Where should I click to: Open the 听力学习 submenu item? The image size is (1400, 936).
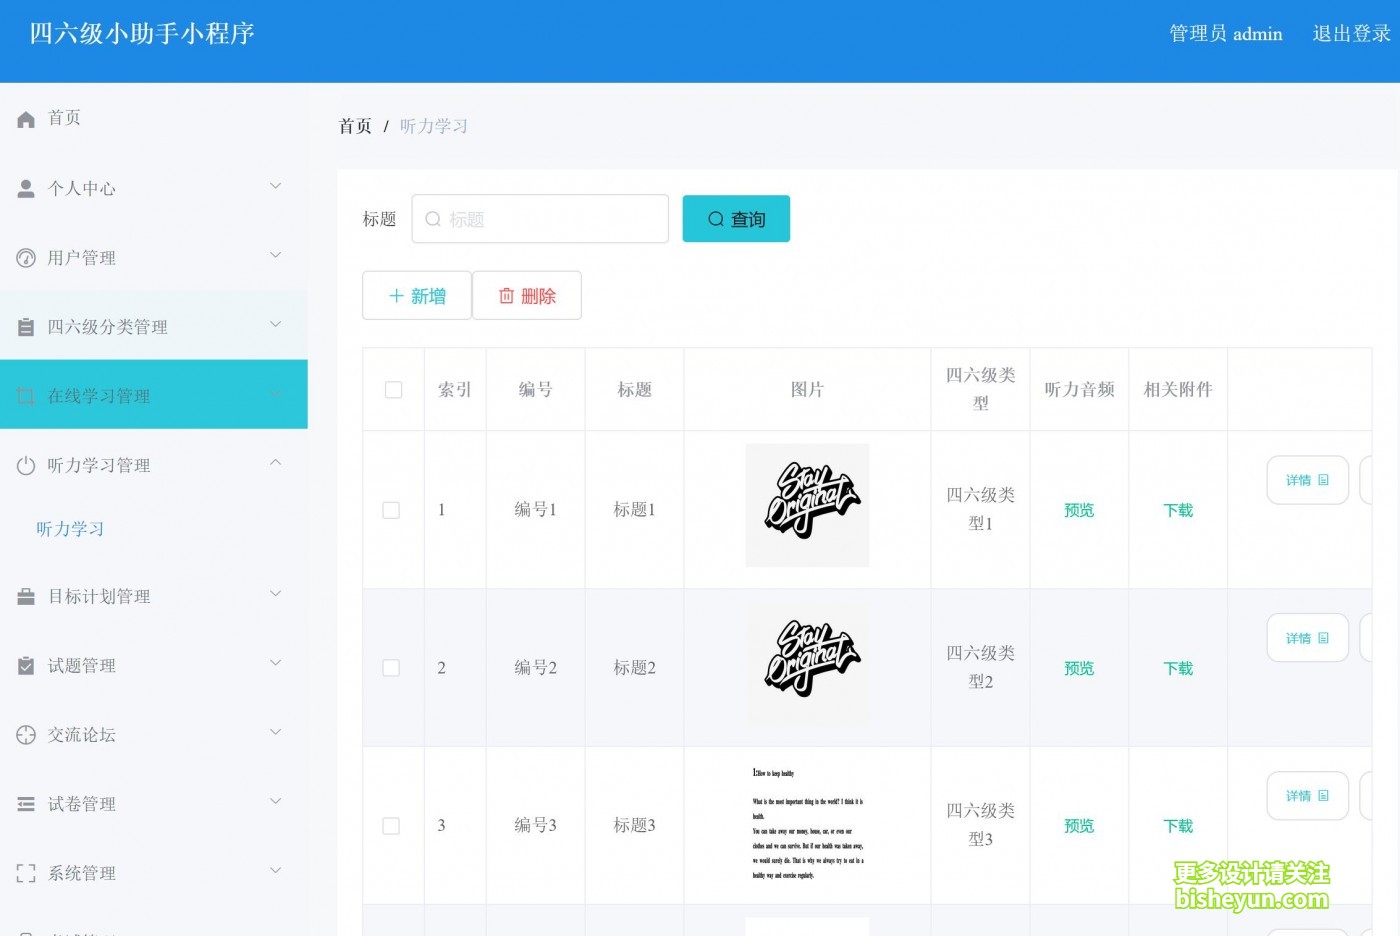click(69, 529)
